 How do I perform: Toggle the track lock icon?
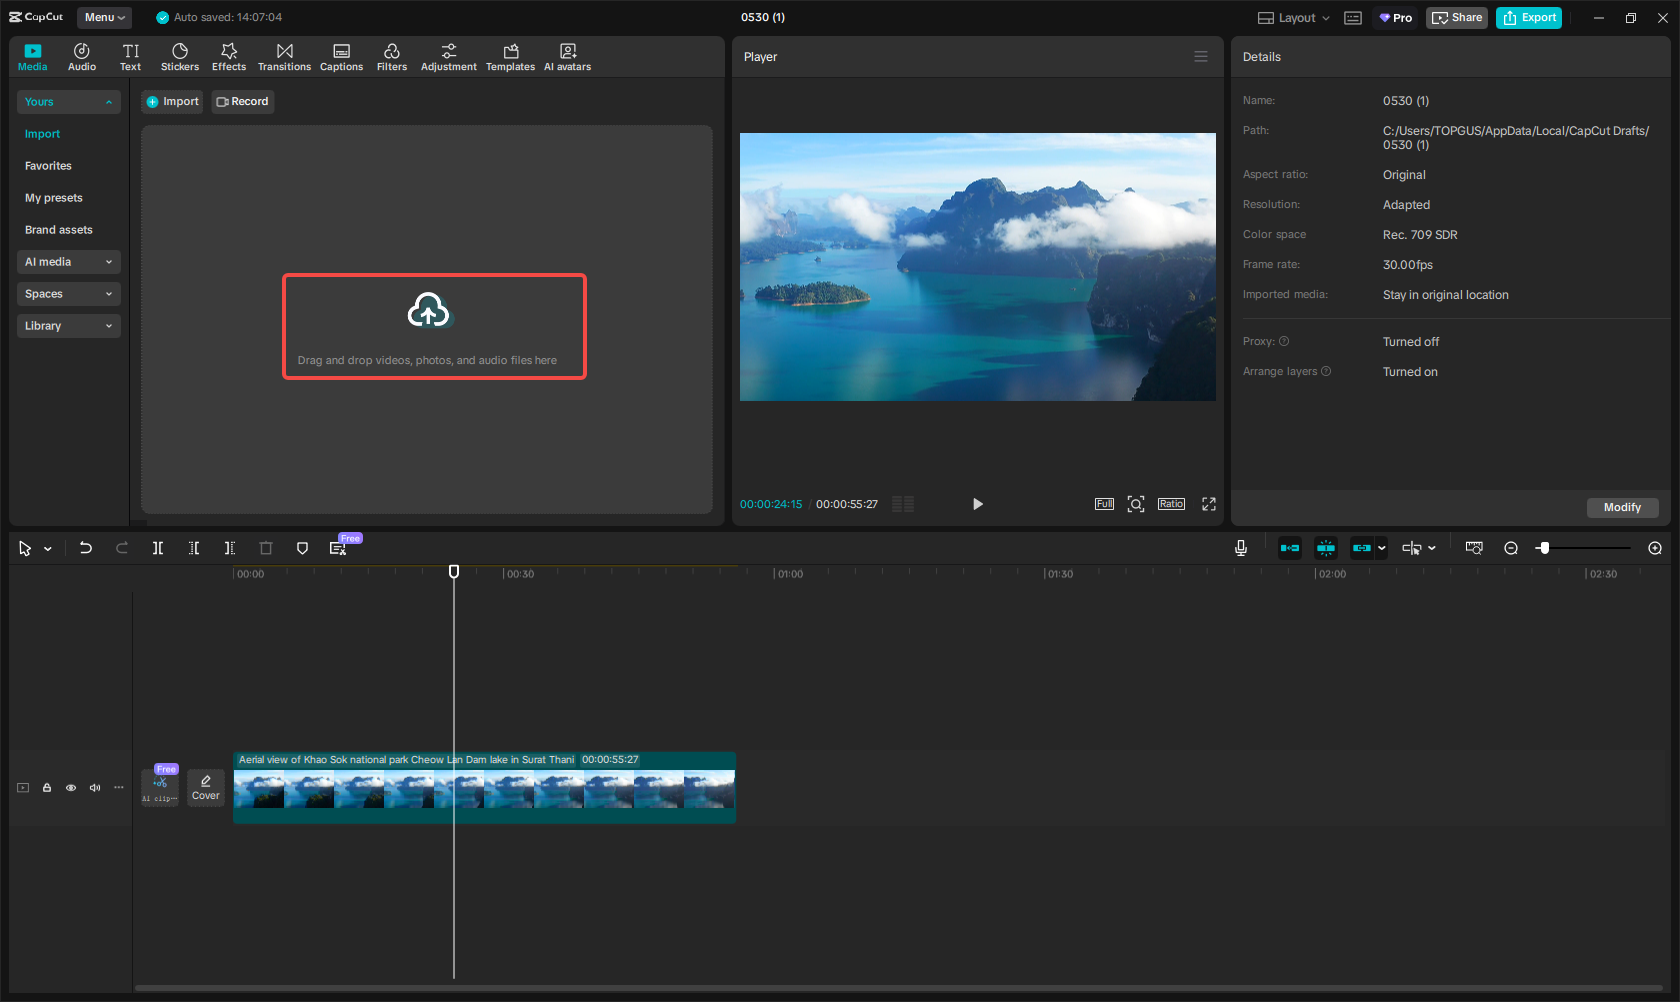coord(47,788)
